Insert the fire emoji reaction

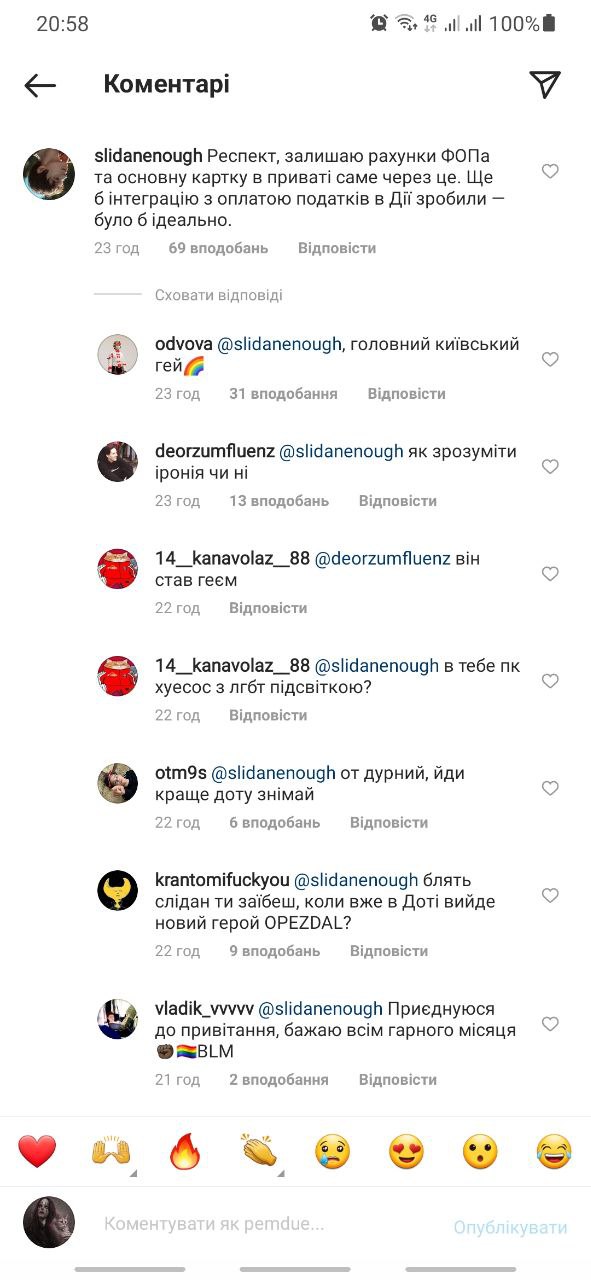(x=185, y=1152)
